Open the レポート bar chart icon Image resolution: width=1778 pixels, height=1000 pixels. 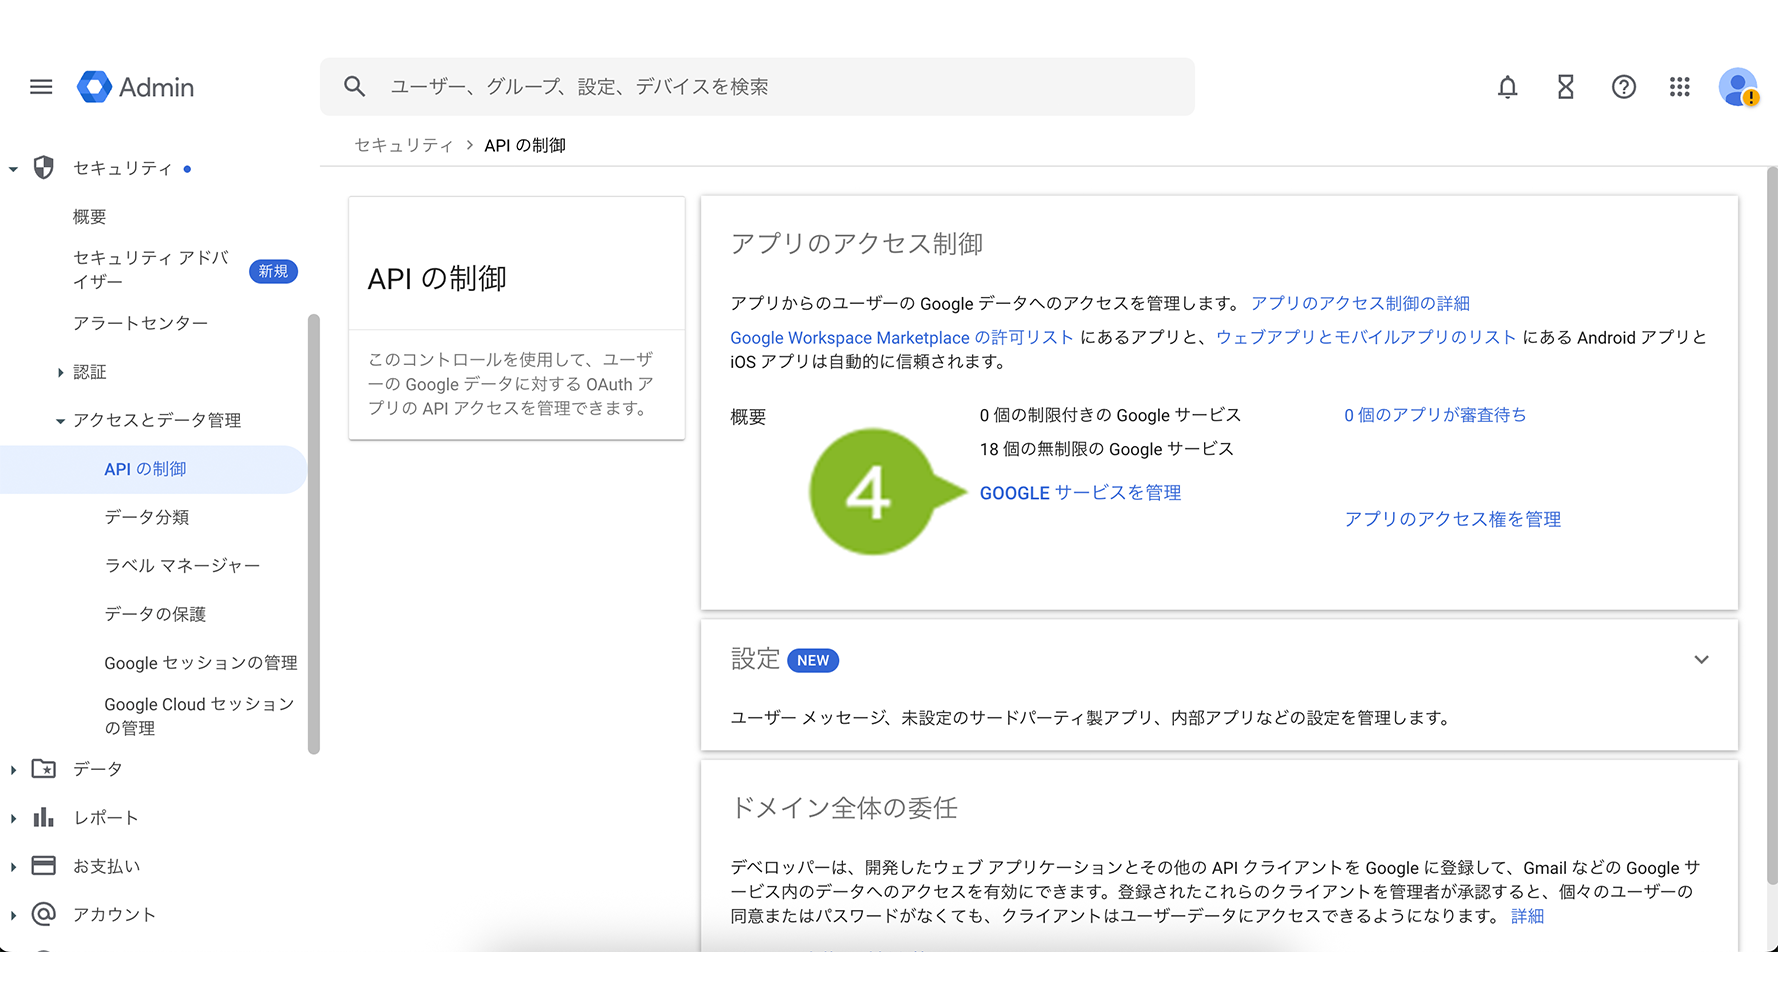(x=44, y=818)
